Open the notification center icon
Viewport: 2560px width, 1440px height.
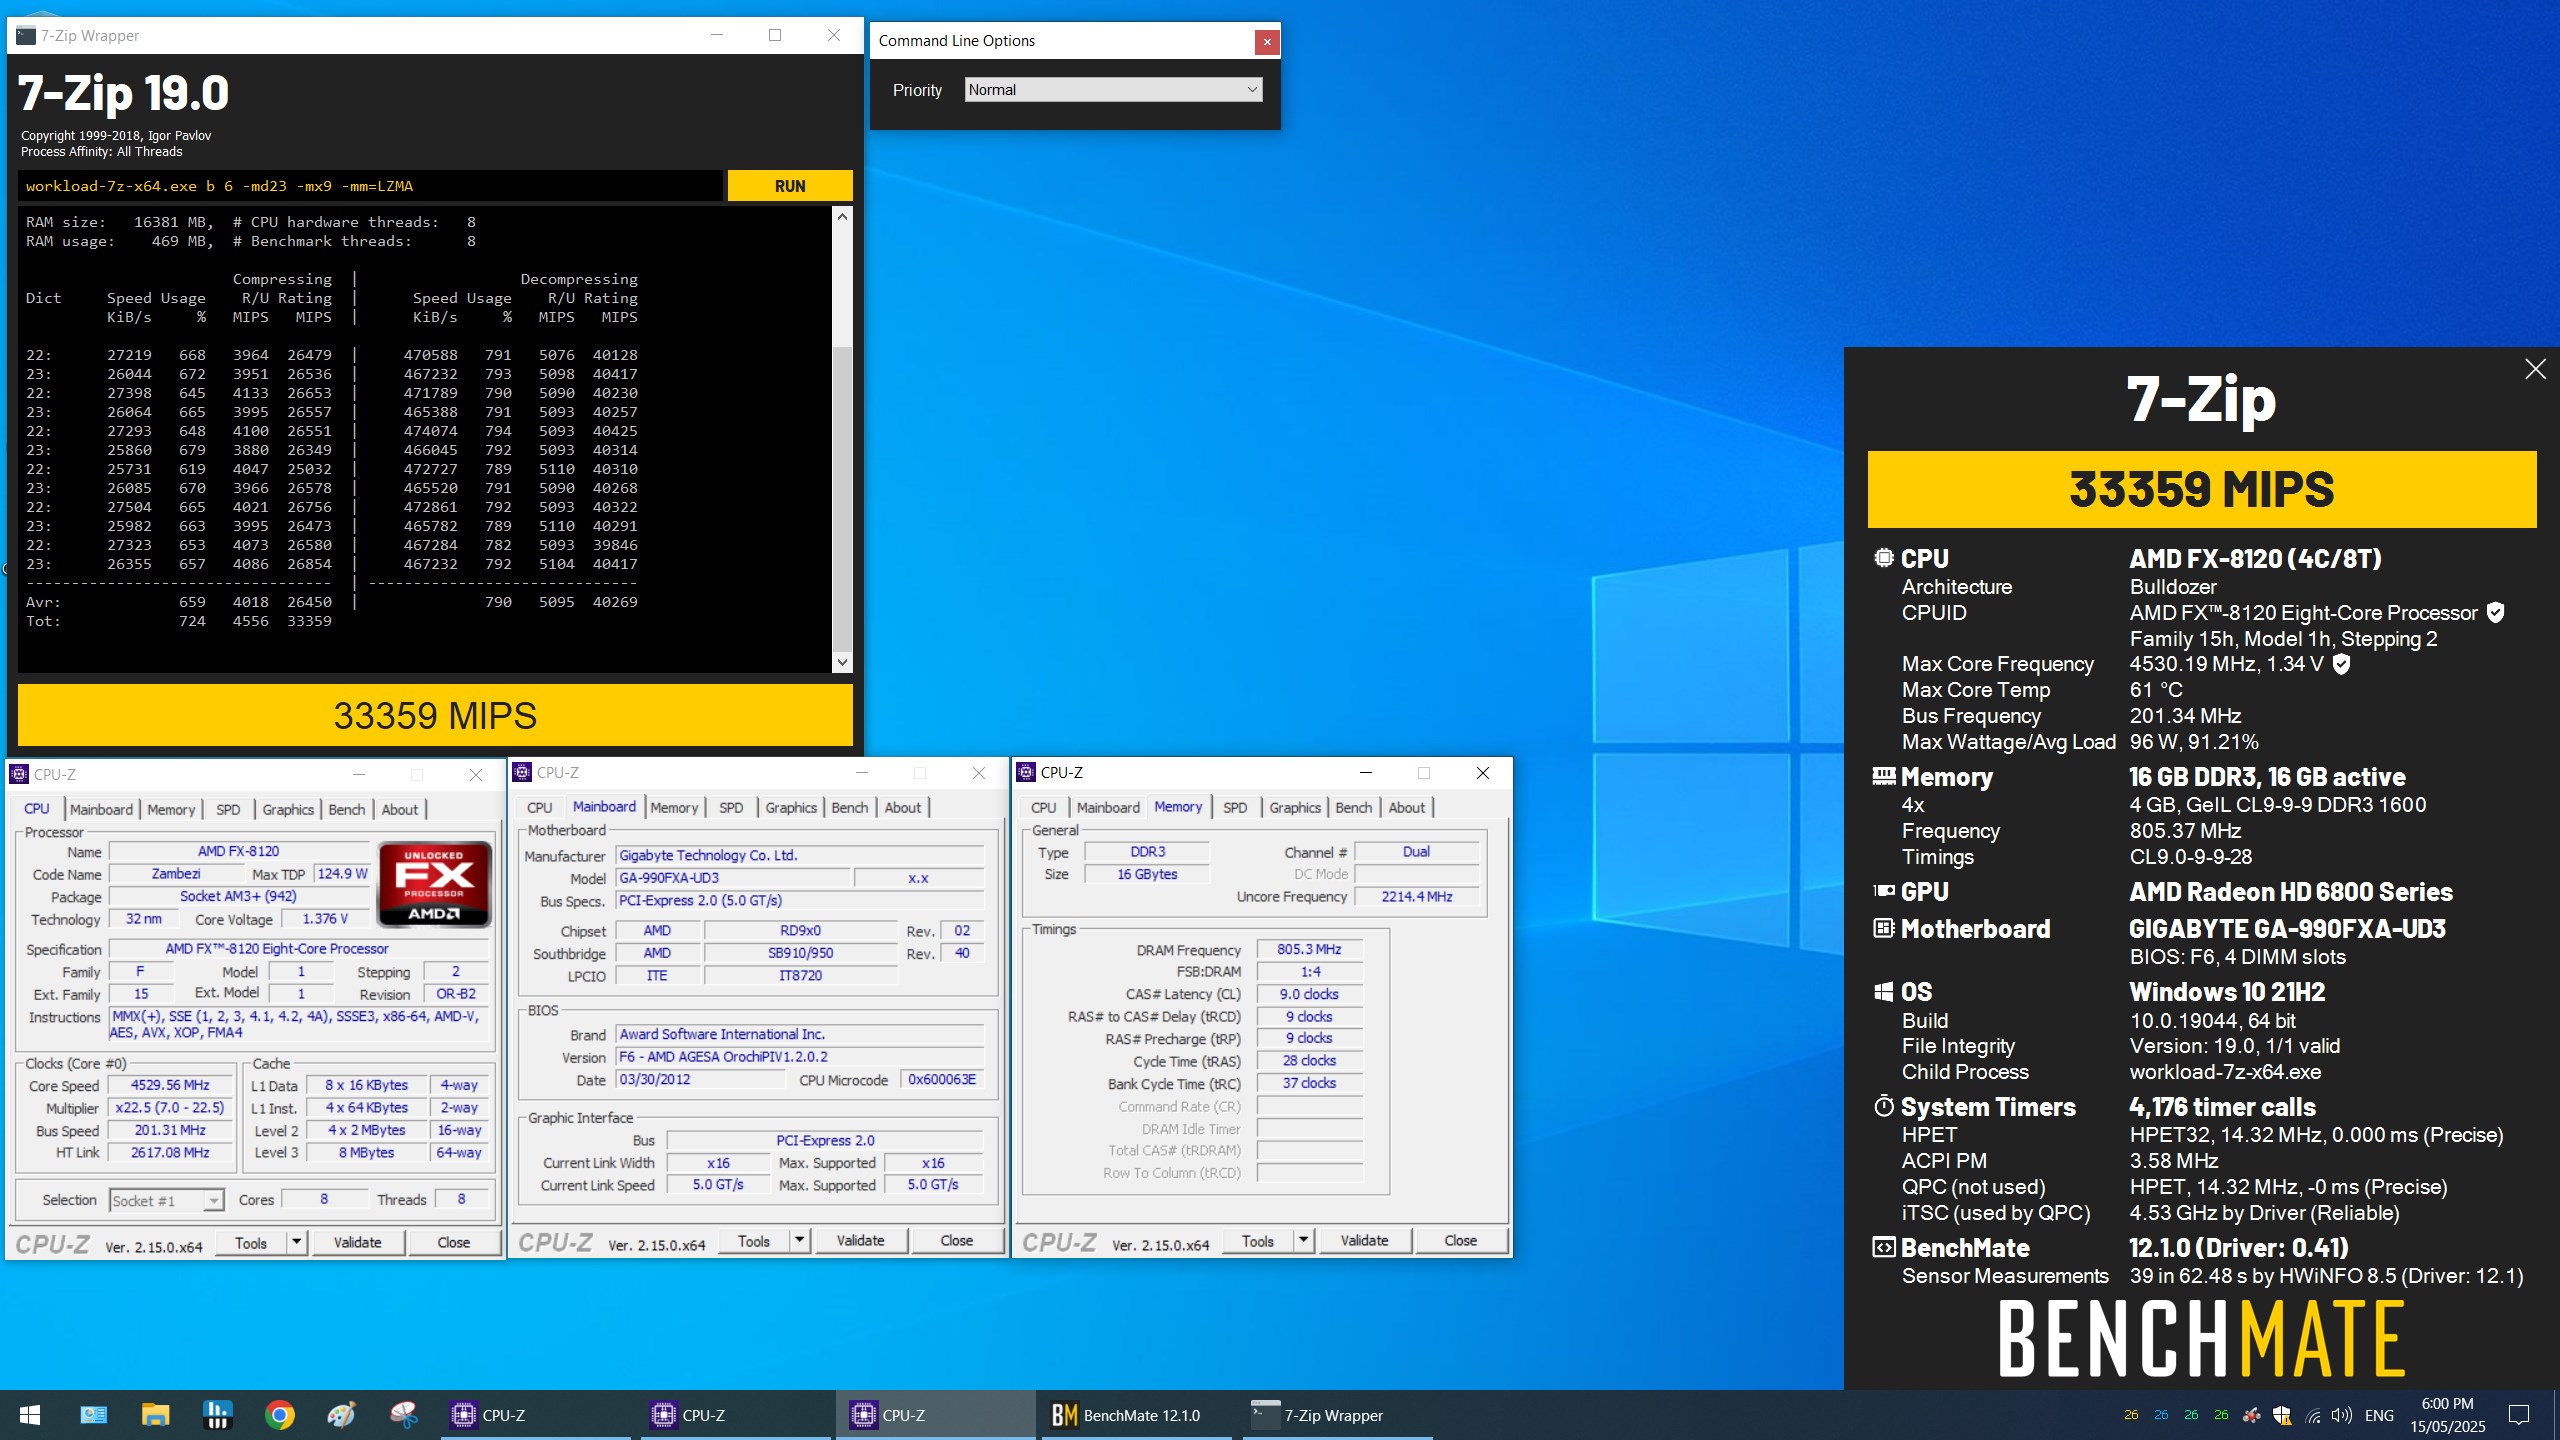coord(2519,1415)
